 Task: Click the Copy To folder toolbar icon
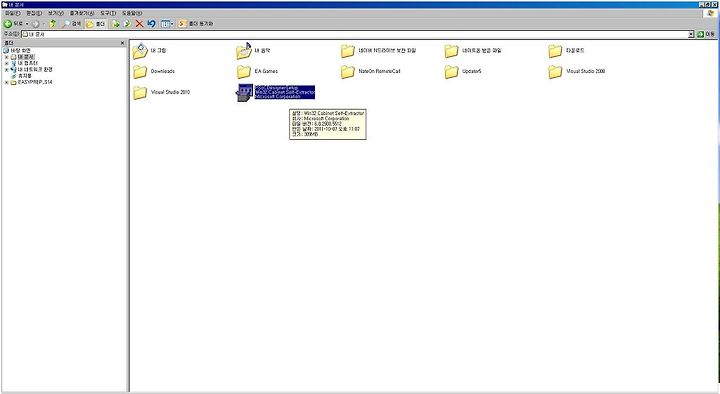pos(127,23)
